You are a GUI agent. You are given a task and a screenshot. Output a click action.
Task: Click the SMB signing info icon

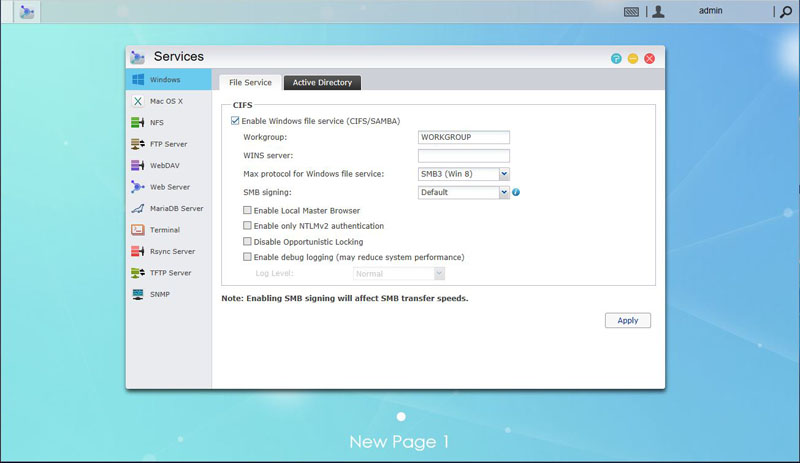point(516,192)
